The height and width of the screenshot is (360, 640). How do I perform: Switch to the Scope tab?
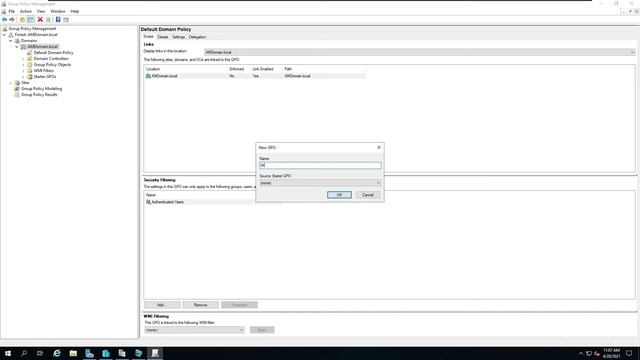149,37
